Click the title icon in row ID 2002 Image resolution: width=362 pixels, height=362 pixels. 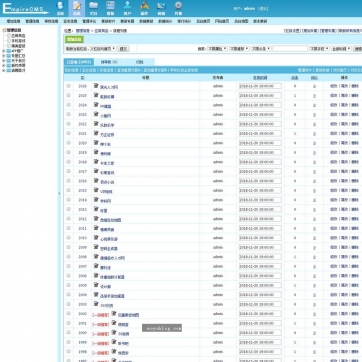[x=114, y=314]
